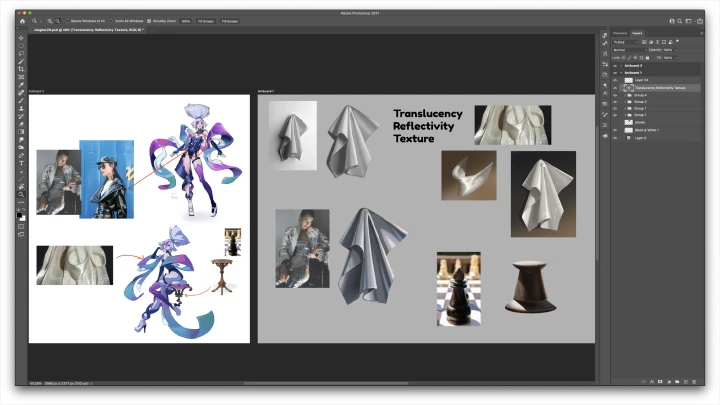720x405 pixels.
Task: Select the Hand tool
Action: (21, 186)
